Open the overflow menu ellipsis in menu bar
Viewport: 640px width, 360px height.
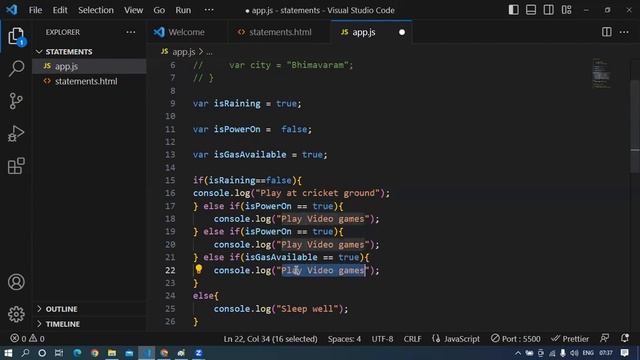(209, 10)
